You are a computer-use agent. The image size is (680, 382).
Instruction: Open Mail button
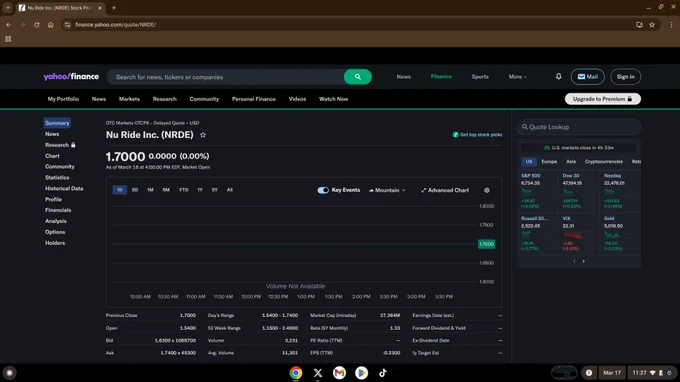pos(587,77)
